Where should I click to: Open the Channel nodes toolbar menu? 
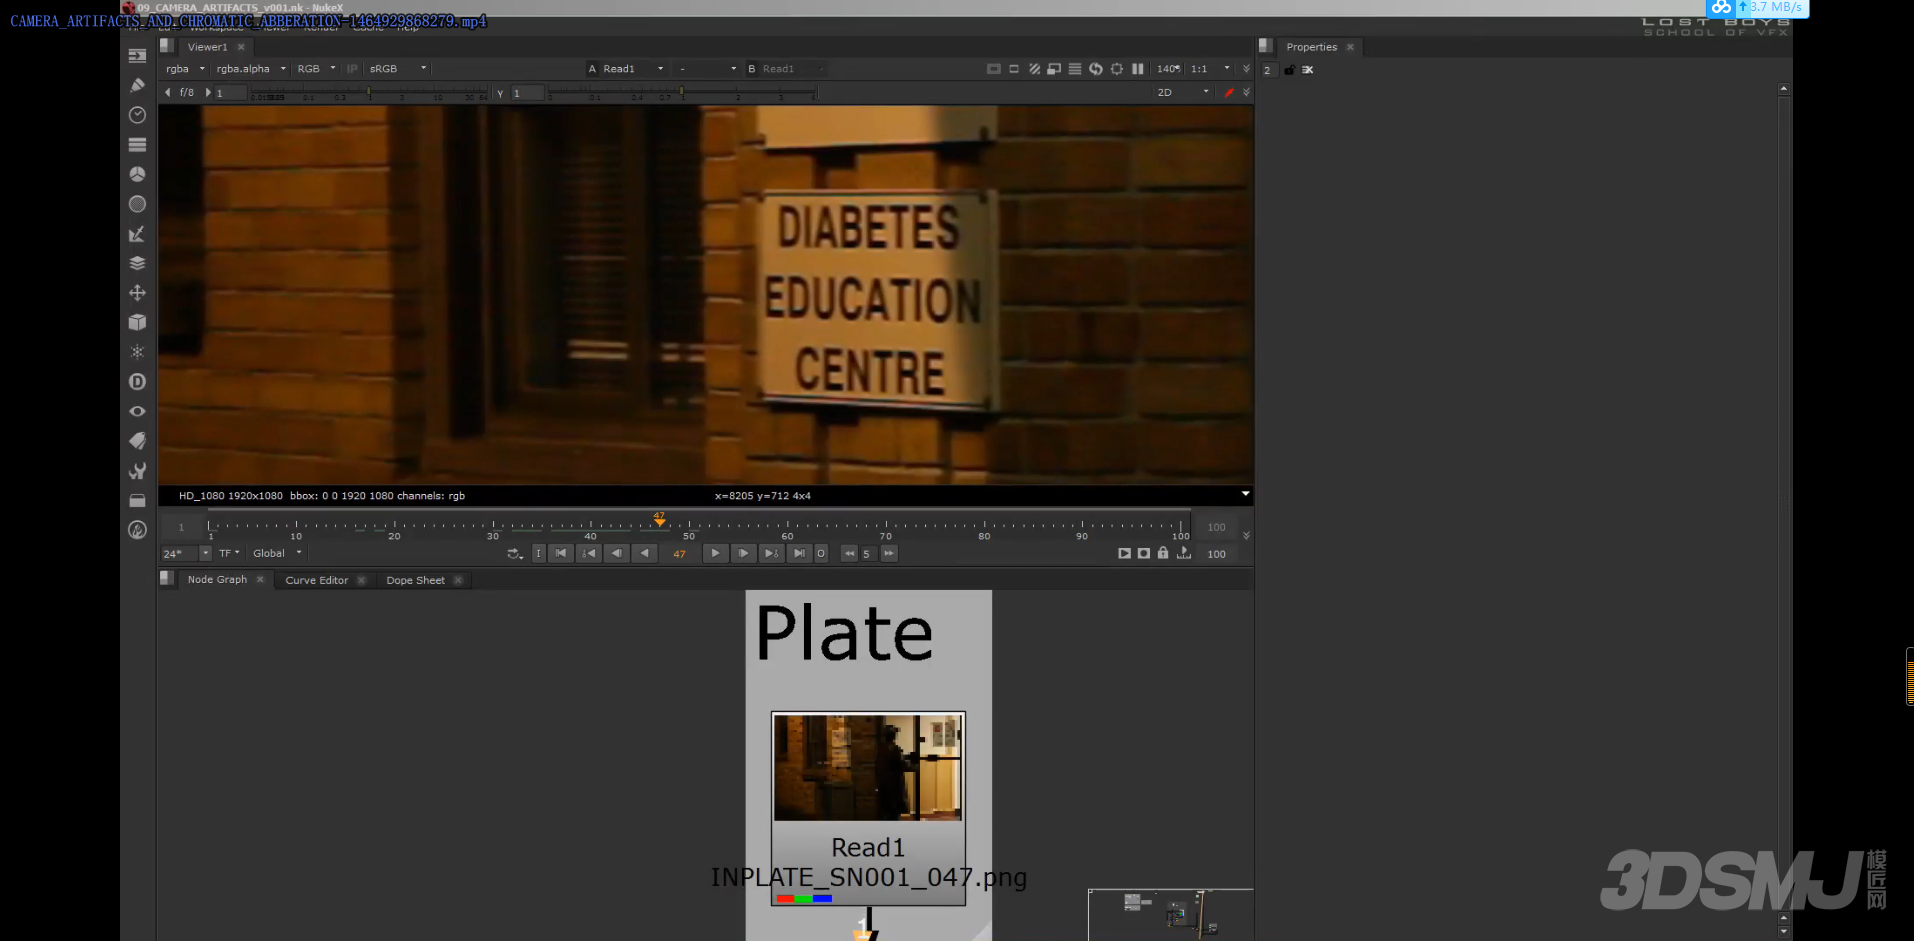[138, 145]
